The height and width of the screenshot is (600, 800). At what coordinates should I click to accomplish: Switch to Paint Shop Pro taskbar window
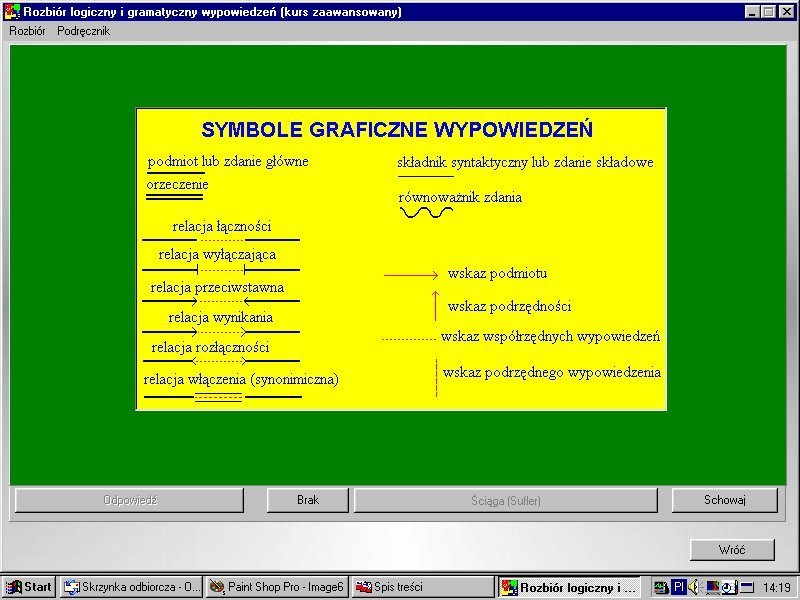(277, 587)
